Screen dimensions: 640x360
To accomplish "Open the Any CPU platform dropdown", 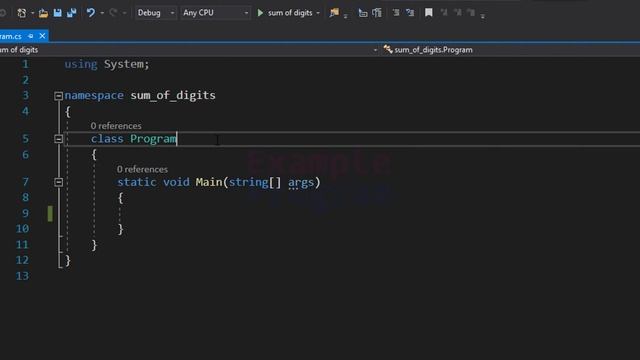I will [x=215, y=13].
